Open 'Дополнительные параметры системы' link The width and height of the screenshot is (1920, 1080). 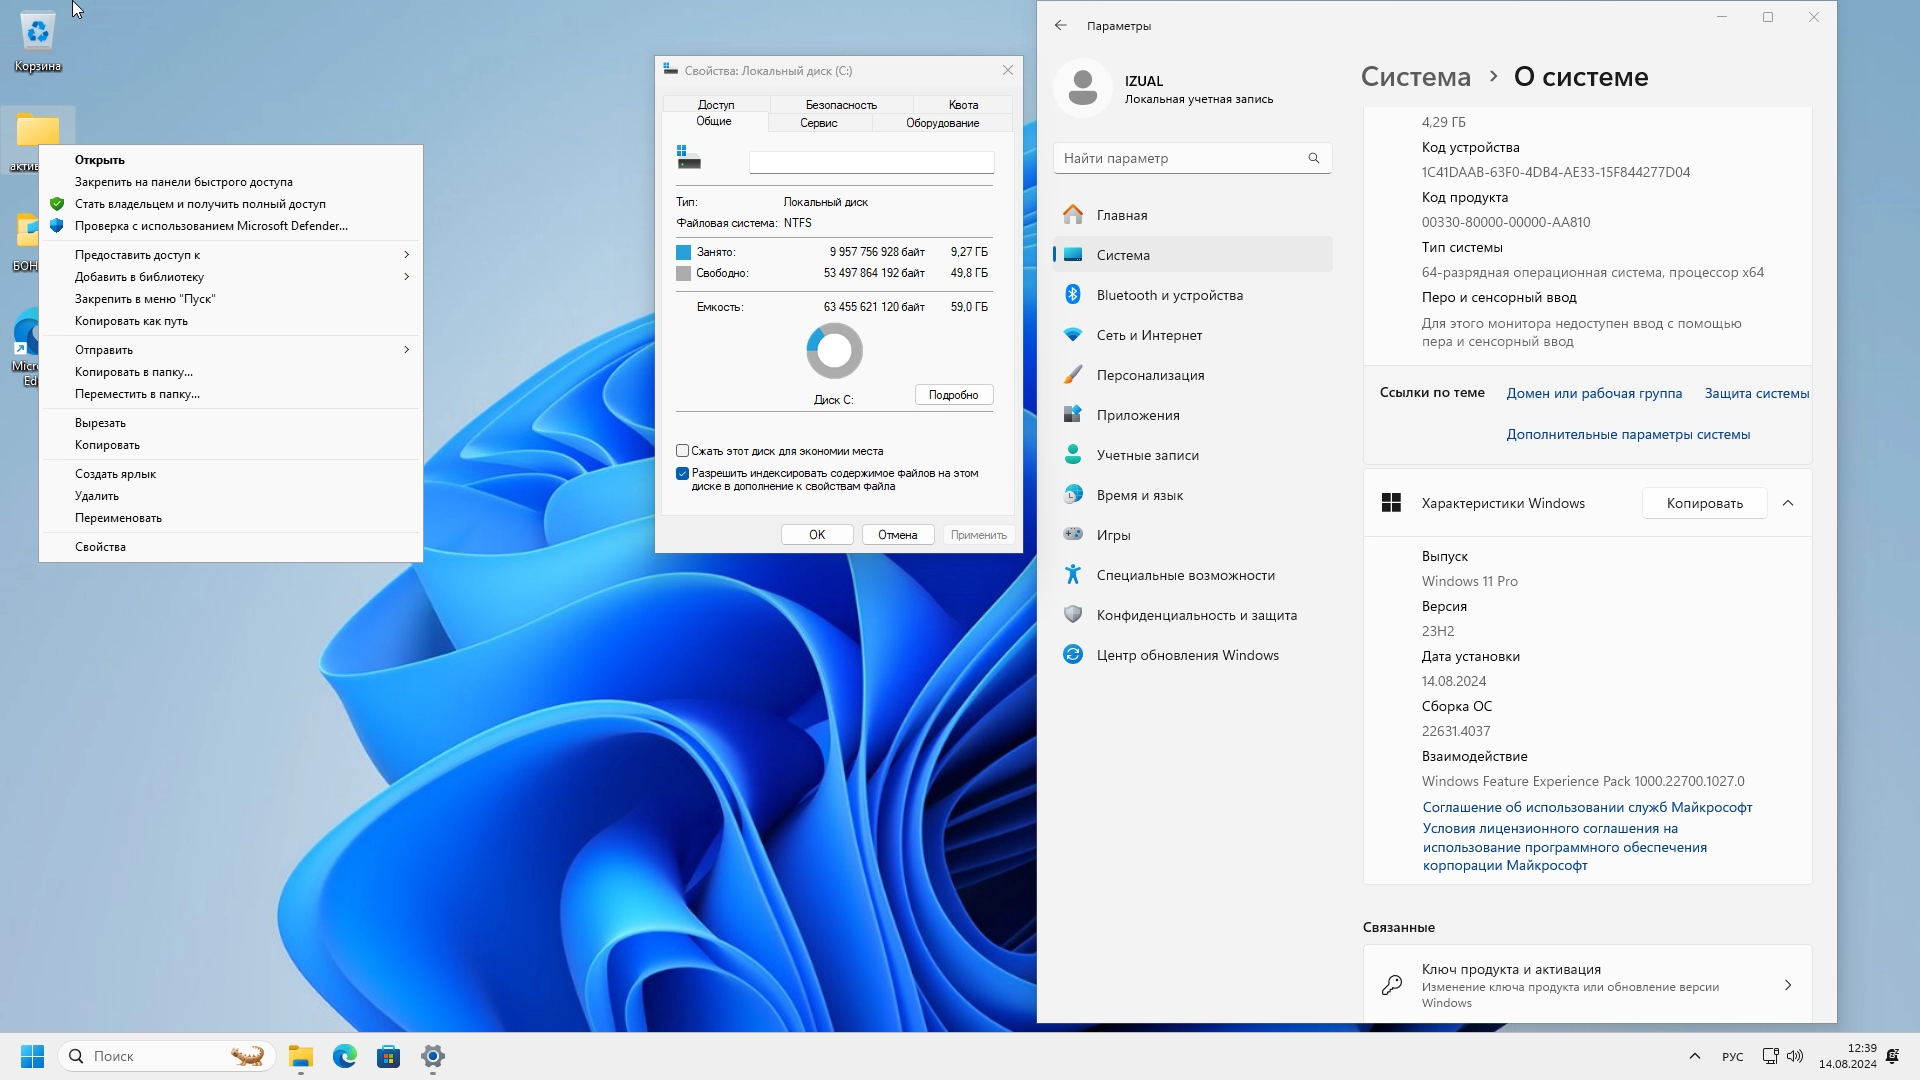1627,434
